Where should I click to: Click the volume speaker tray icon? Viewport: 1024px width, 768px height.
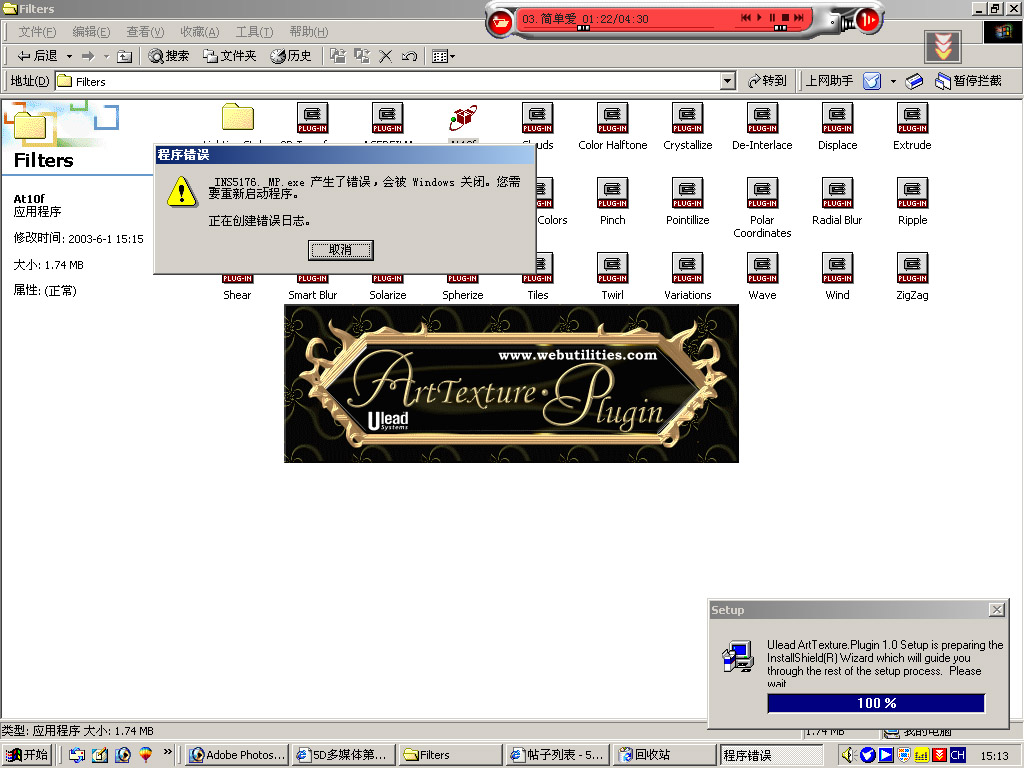coord(848,755)
